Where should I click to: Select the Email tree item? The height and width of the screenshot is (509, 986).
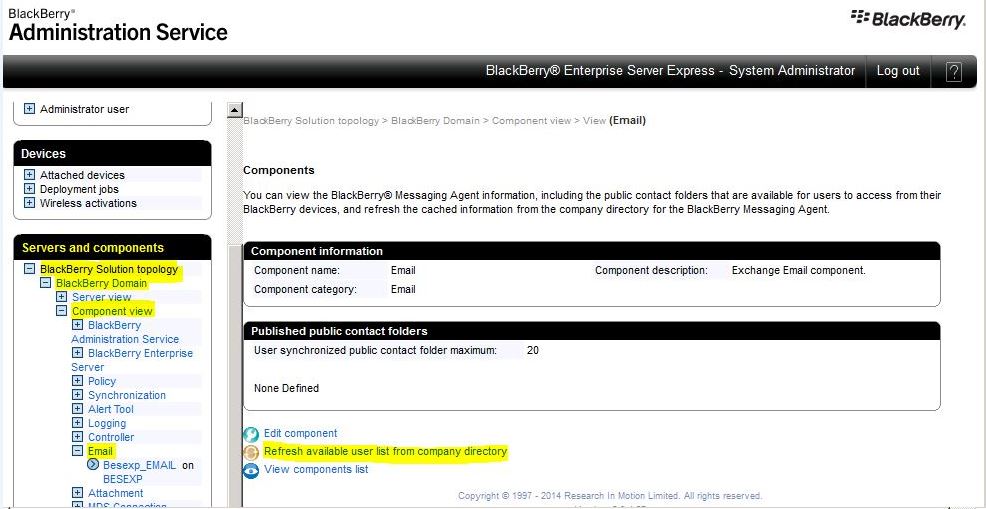click(x=101, y=450)
